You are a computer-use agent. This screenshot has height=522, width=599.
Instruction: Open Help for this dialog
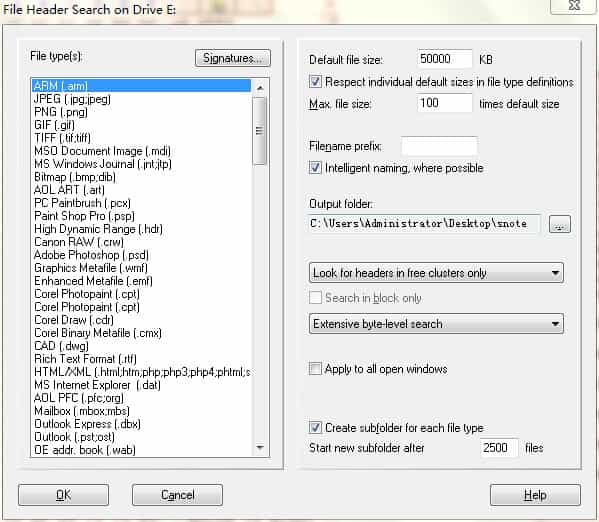tap(535, 495)
